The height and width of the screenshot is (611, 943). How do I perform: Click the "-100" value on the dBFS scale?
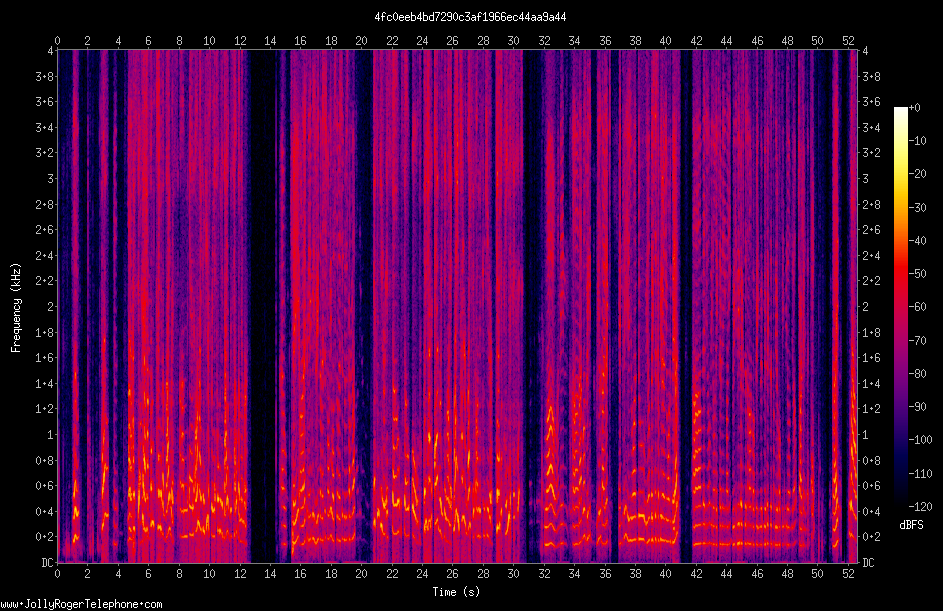pyautogui.click(x=920, y=440)
